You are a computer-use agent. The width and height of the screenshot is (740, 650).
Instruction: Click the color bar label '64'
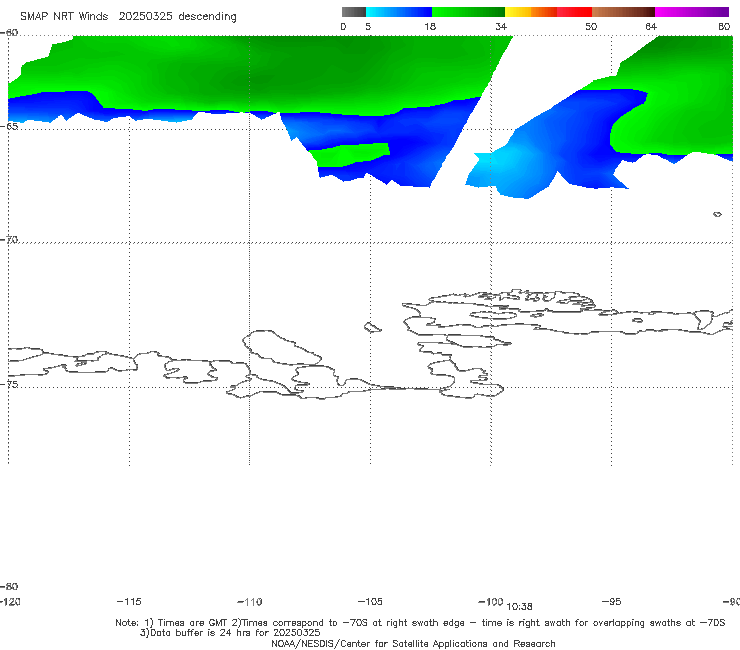(651, 27)
